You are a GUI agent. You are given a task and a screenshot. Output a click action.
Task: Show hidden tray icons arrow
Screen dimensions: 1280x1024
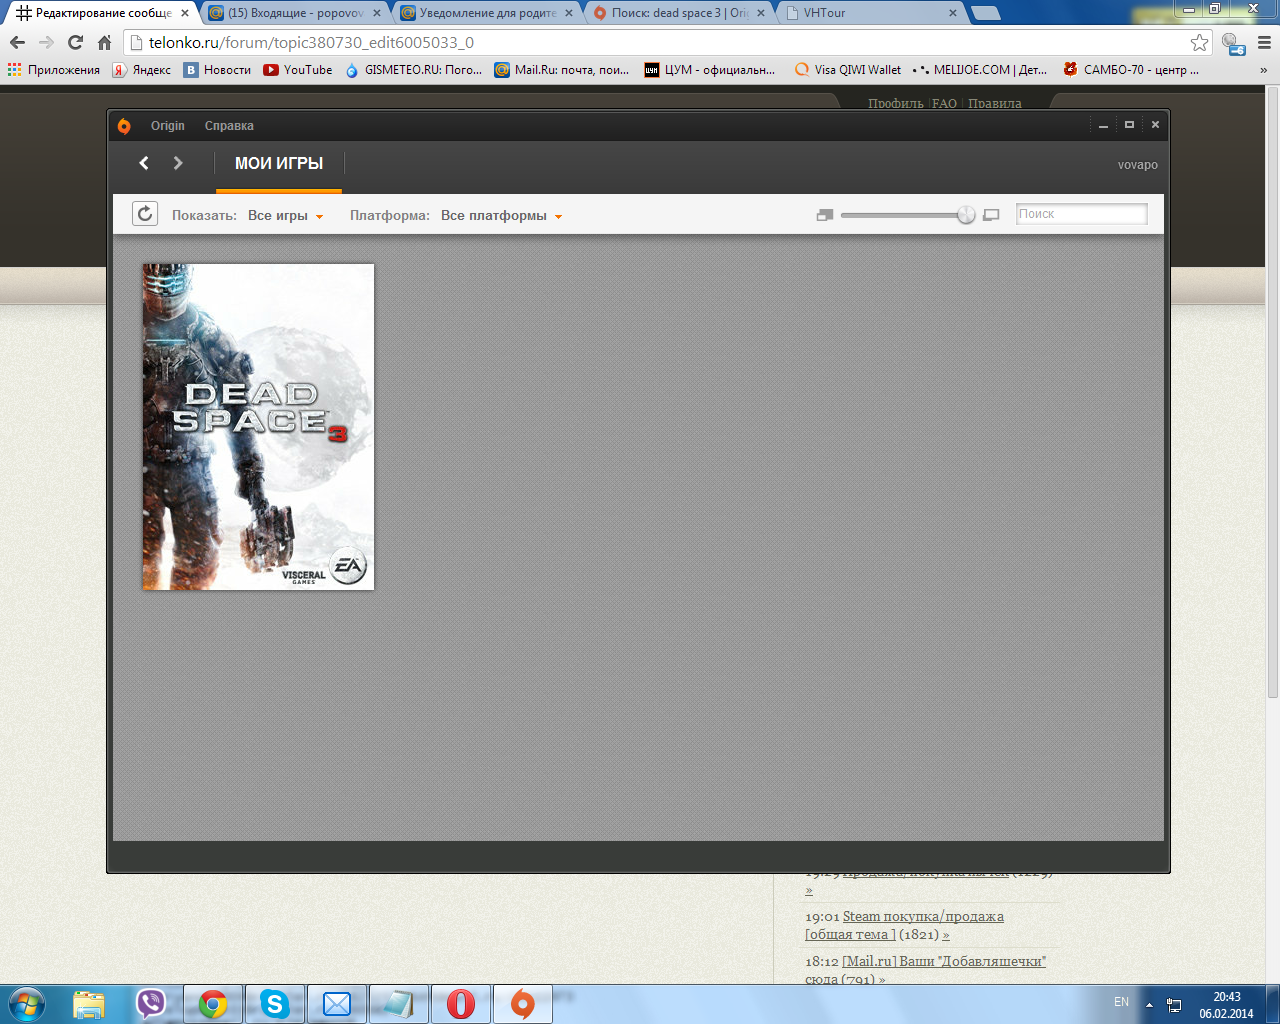(x=1149, y=1004)
